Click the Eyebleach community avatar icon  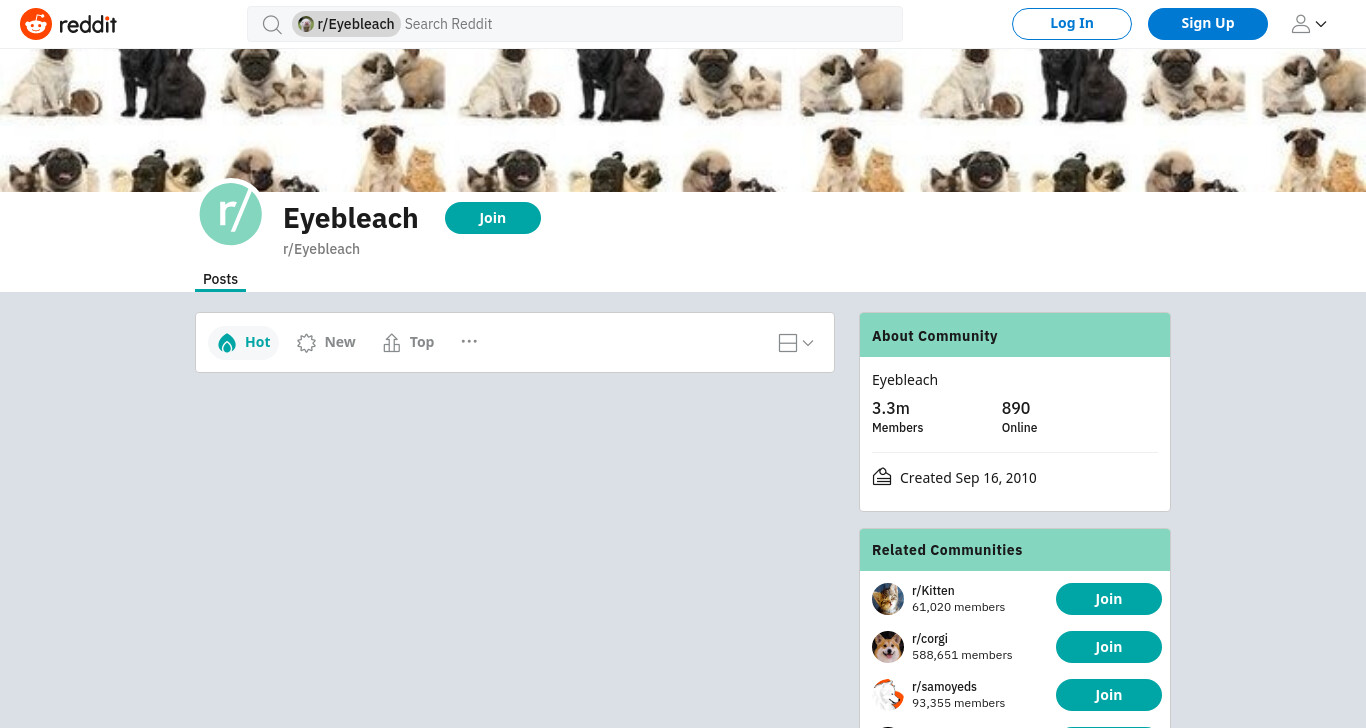[x=231, y=214]
